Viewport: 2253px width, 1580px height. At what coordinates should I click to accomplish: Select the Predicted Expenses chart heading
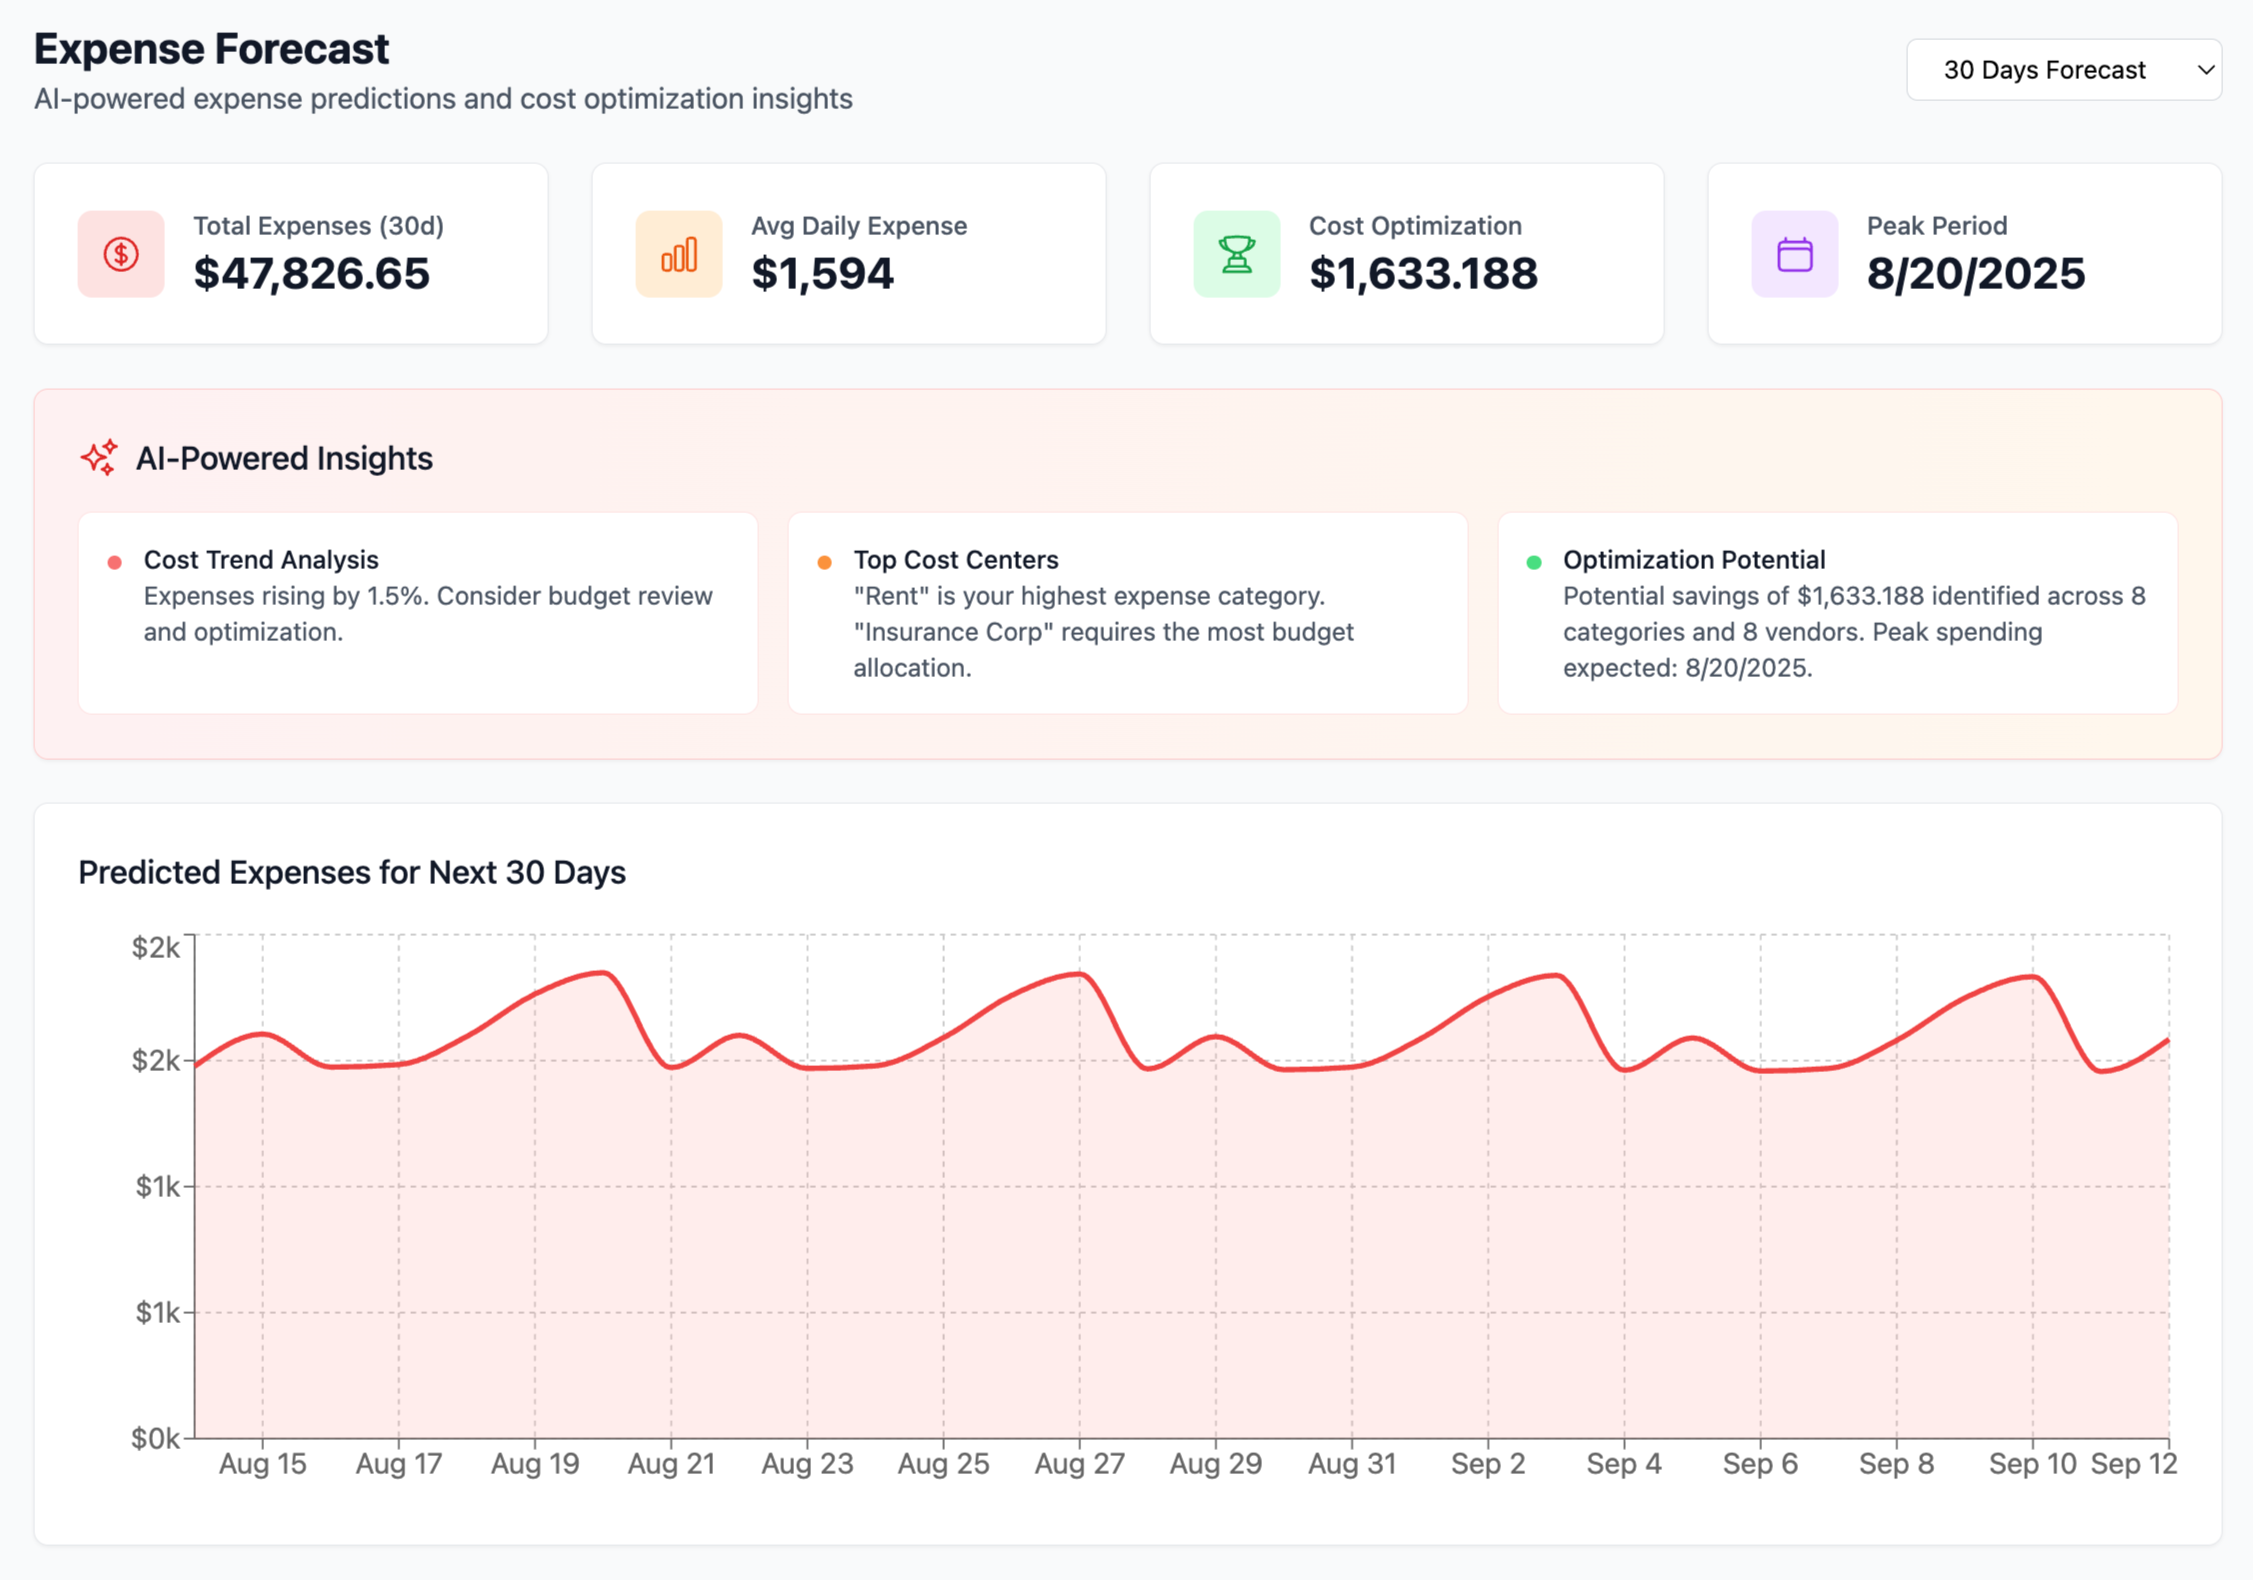[352, 872]
